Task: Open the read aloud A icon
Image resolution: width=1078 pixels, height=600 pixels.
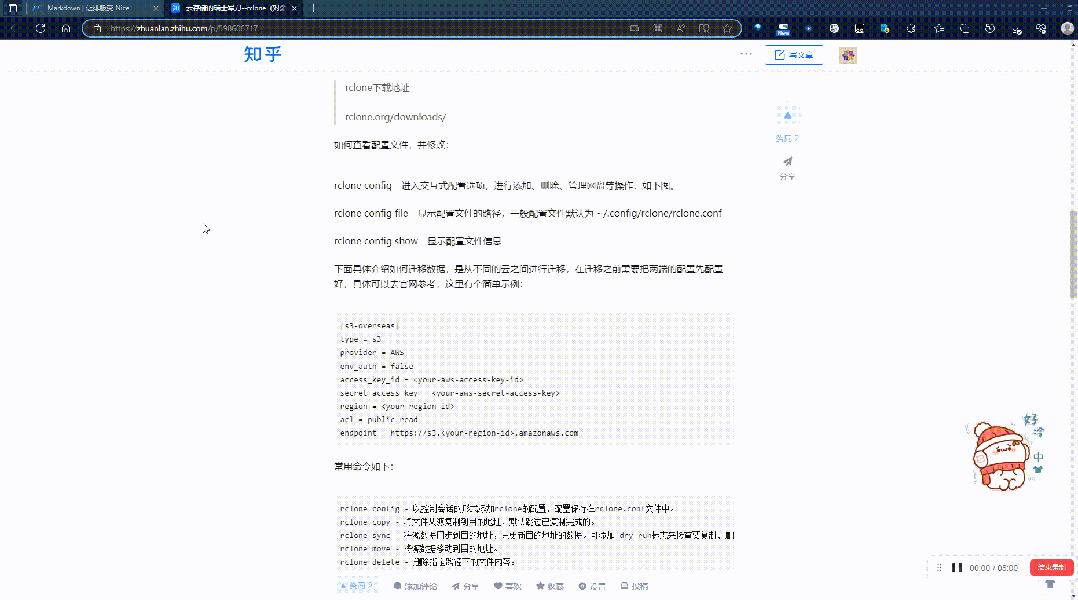Action: pos(681,28)
